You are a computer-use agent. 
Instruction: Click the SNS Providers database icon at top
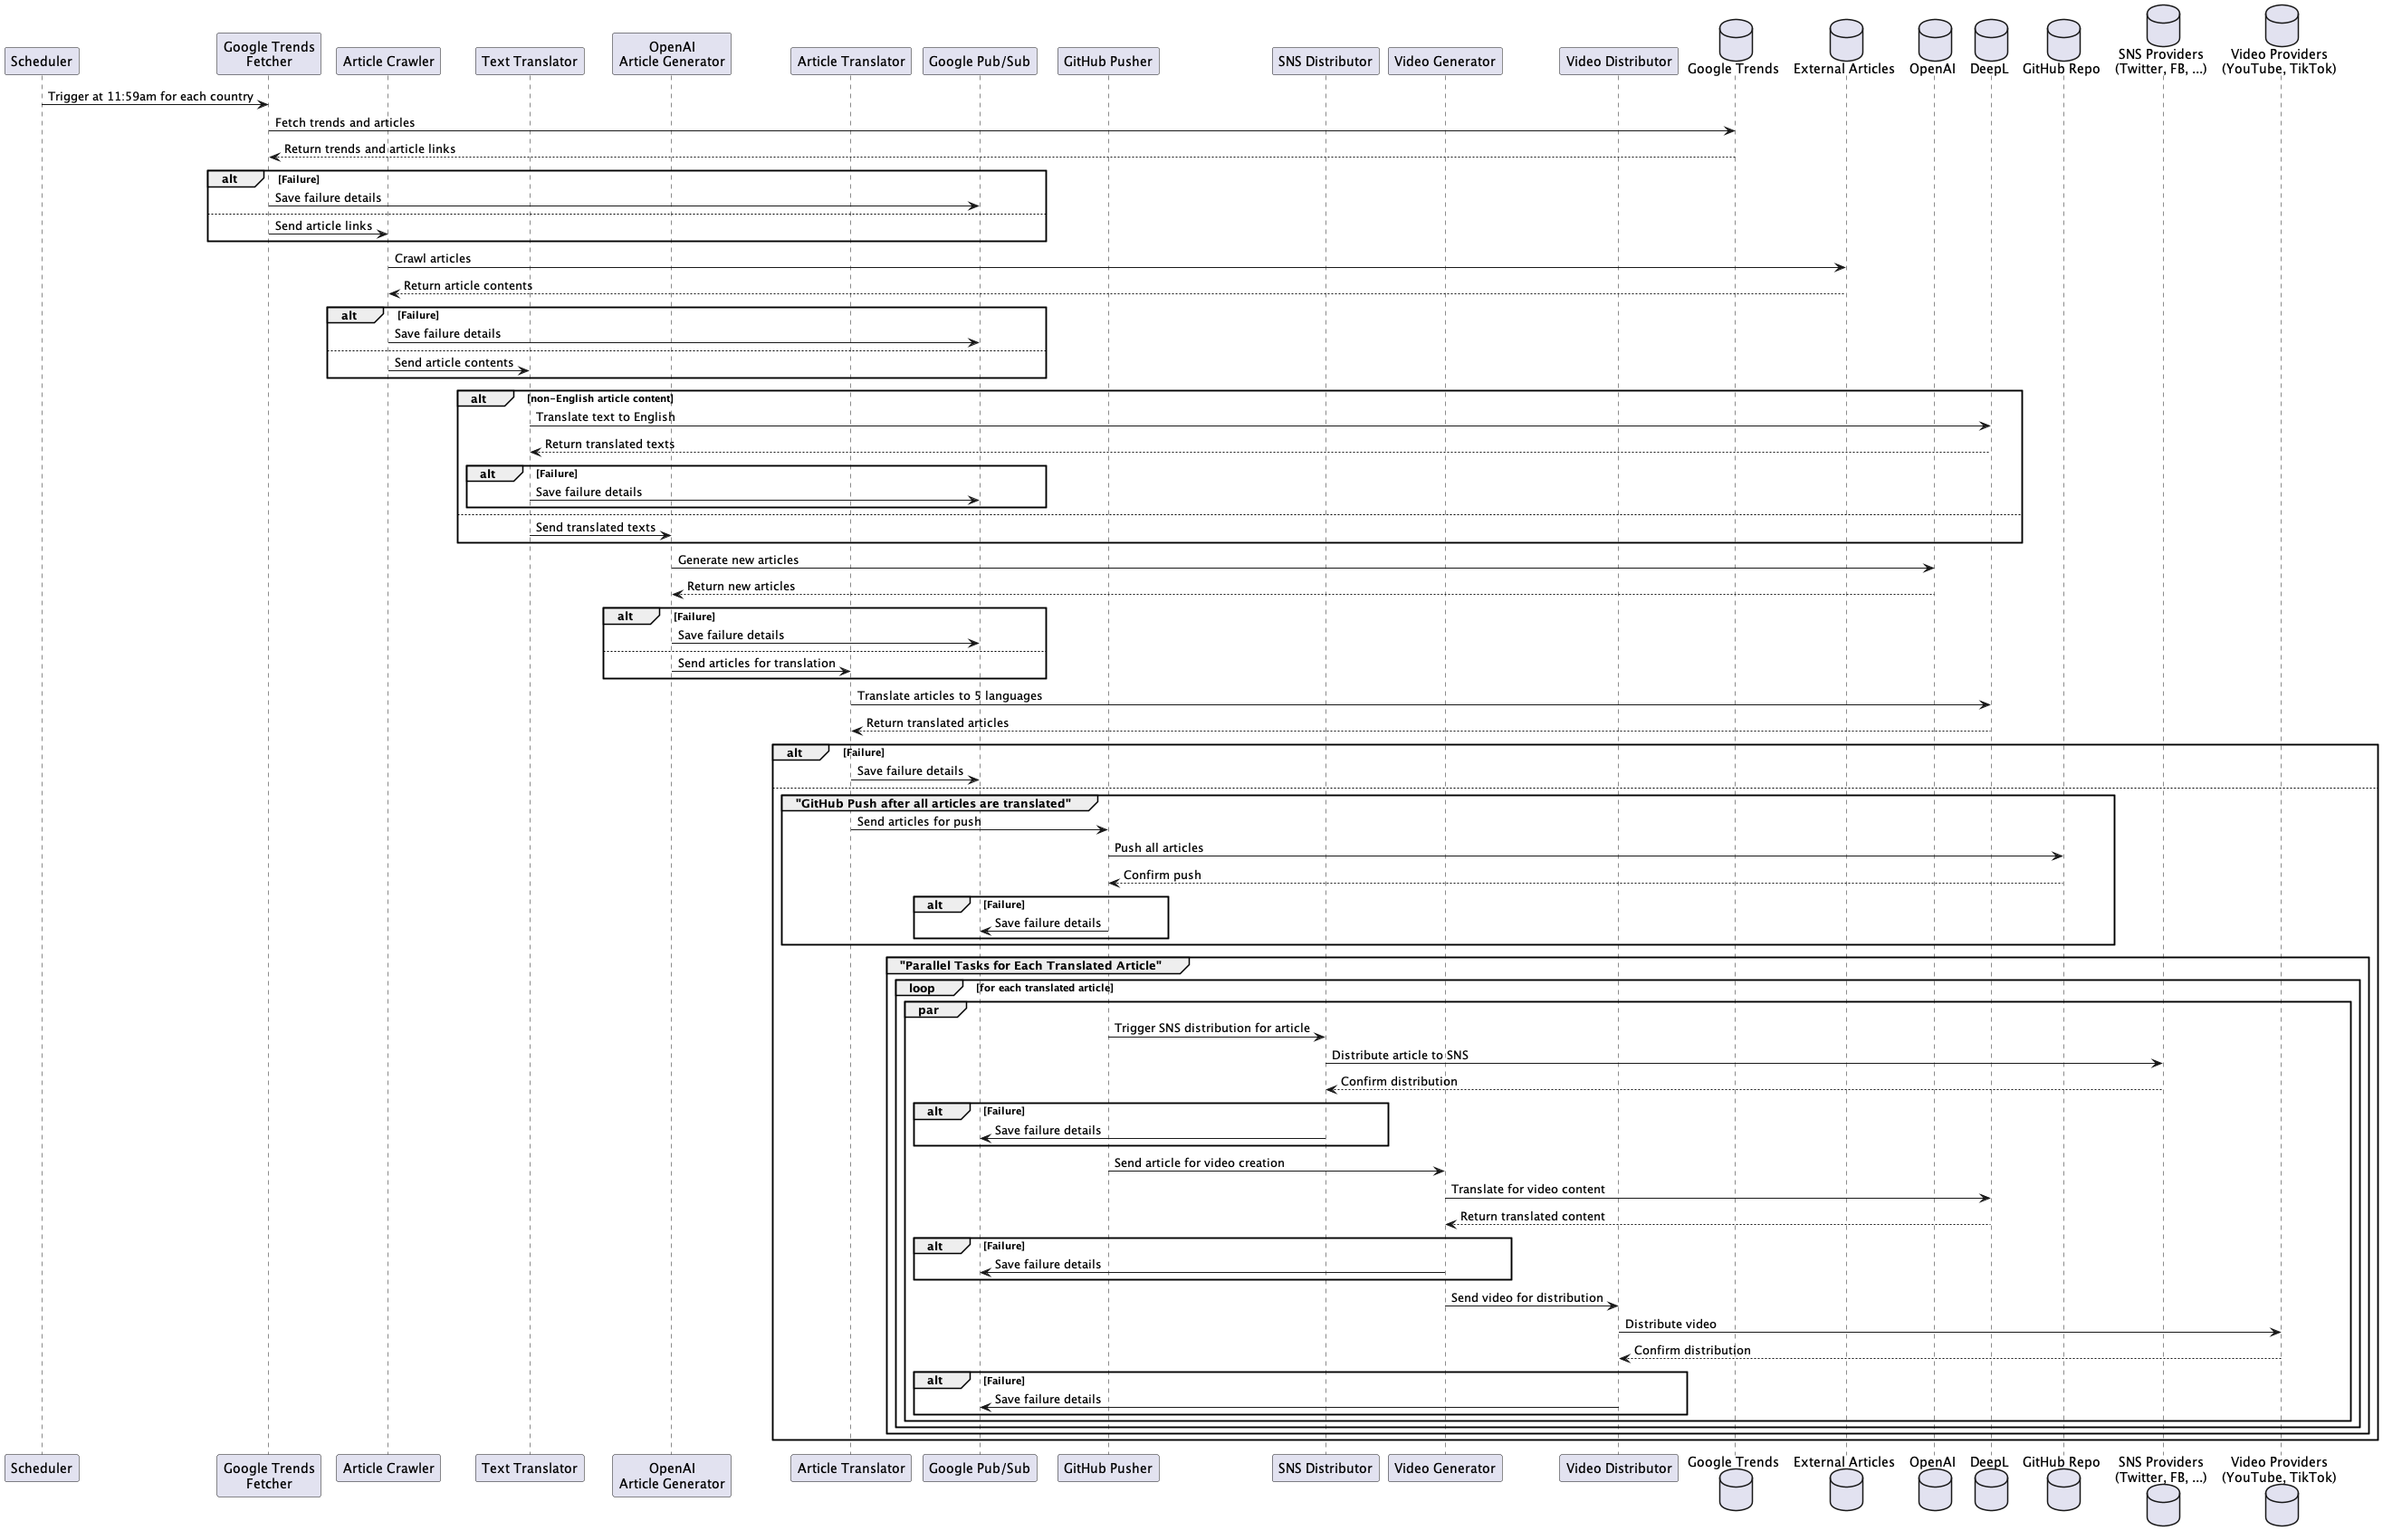pos(2162,26)
